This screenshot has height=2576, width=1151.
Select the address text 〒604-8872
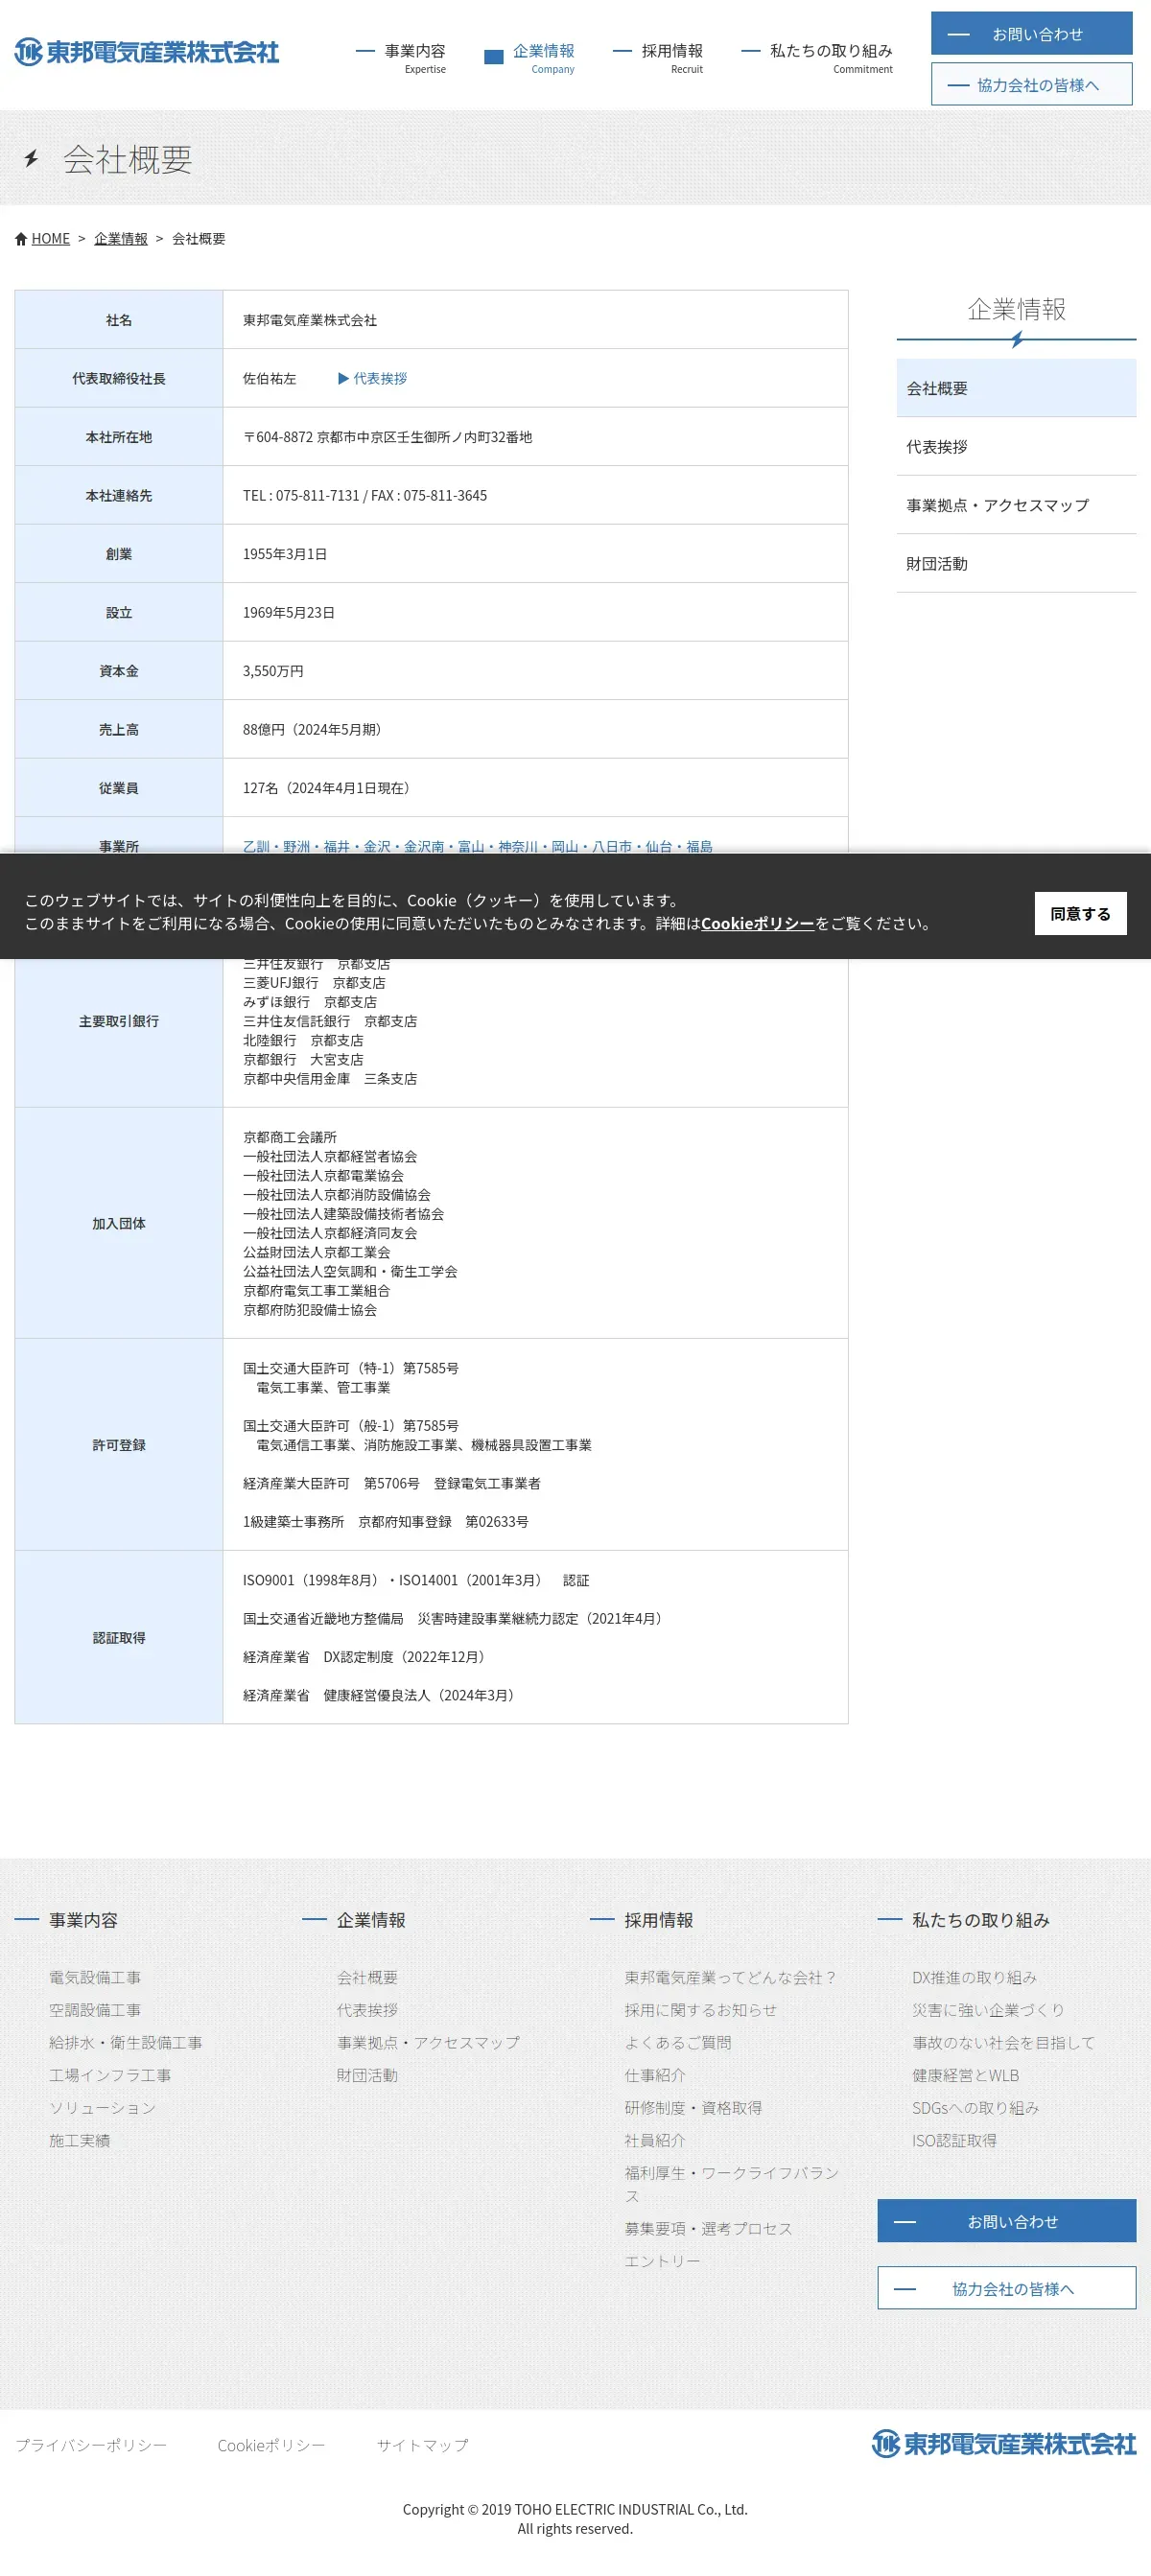pyautogui.click(x=278, y=437)
